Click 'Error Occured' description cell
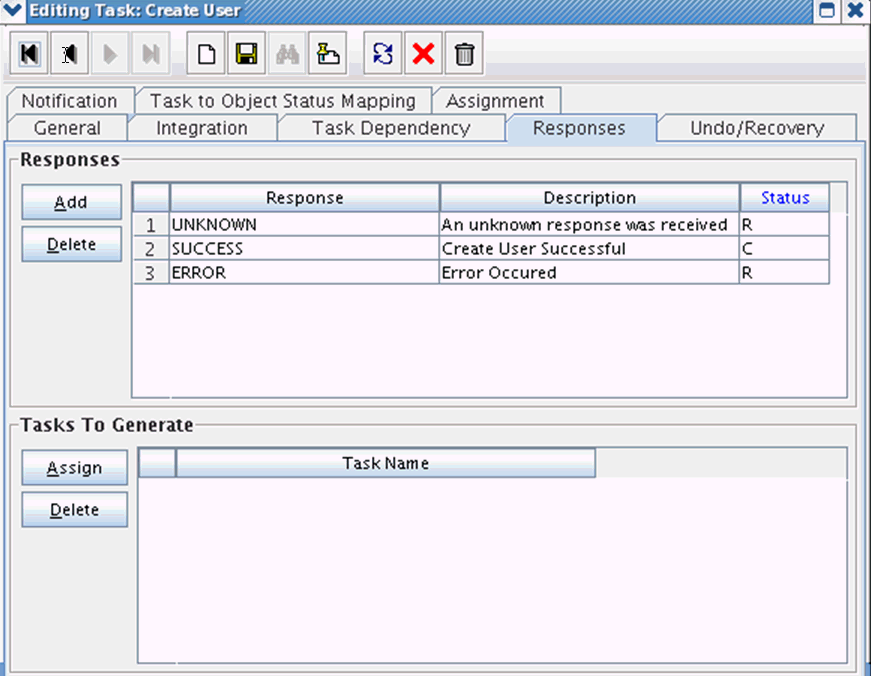 click(x=589, y=273)
